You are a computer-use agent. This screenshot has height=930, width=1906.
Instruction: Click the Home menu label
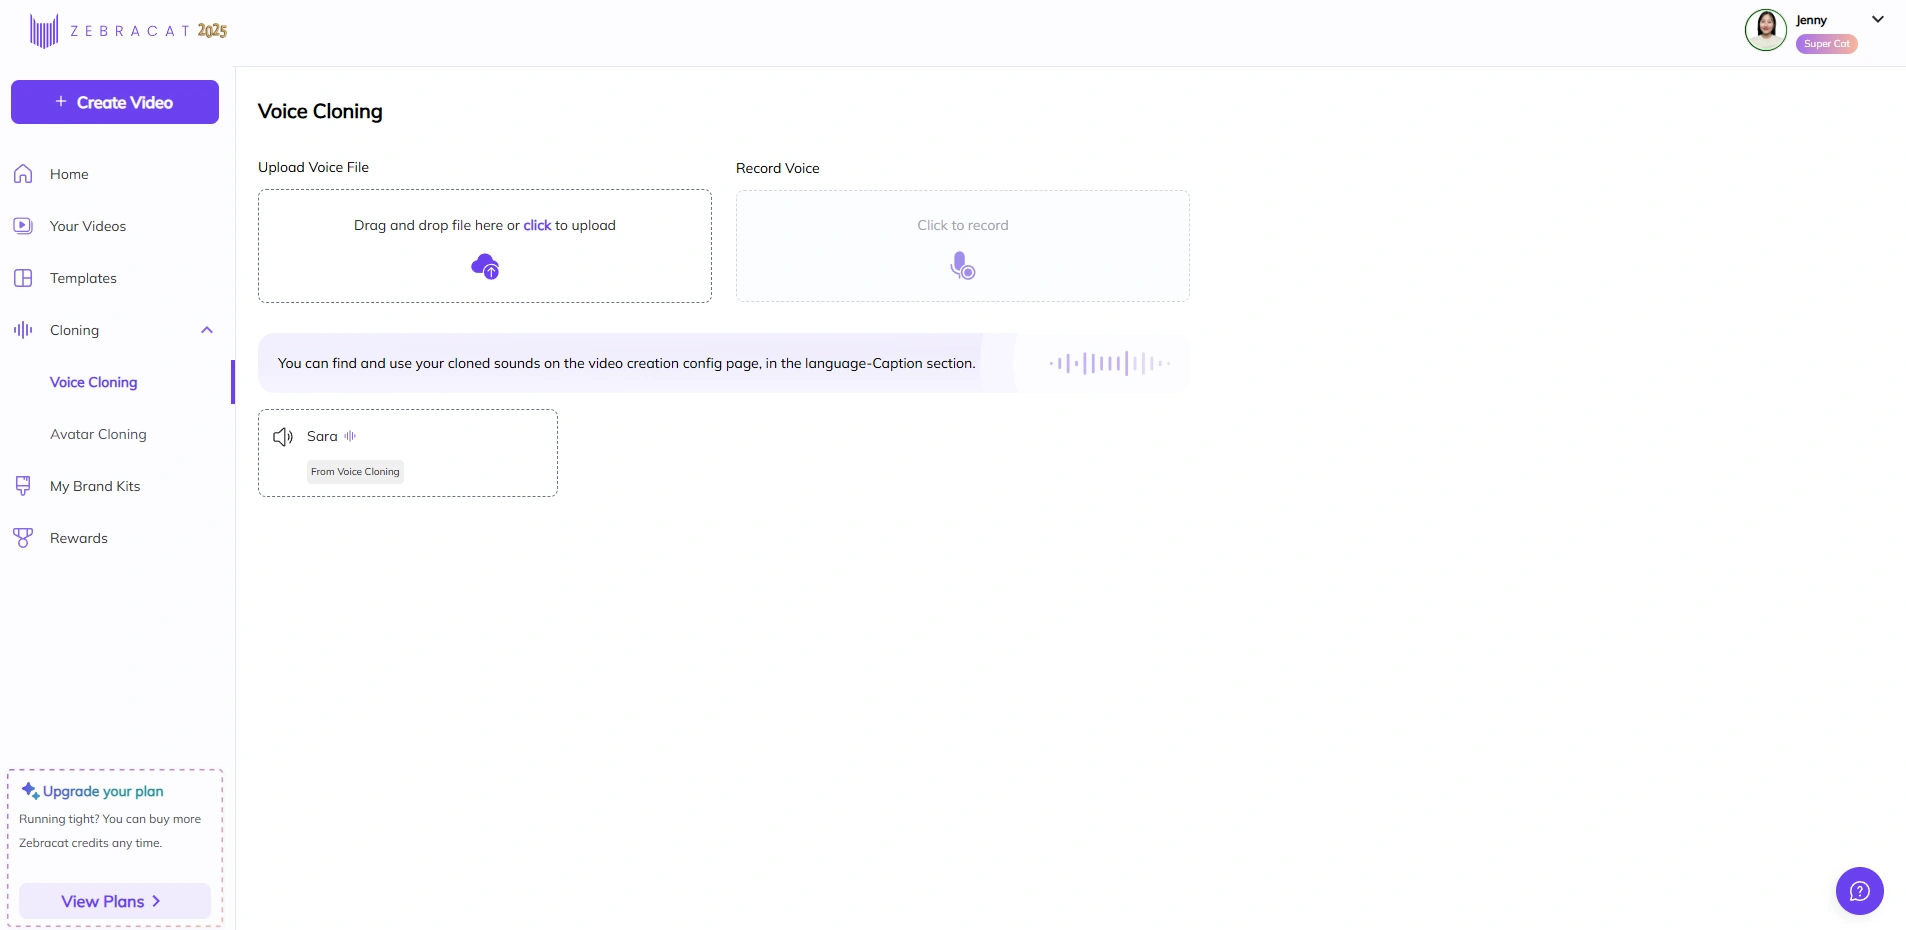click(x=69, y=174)
